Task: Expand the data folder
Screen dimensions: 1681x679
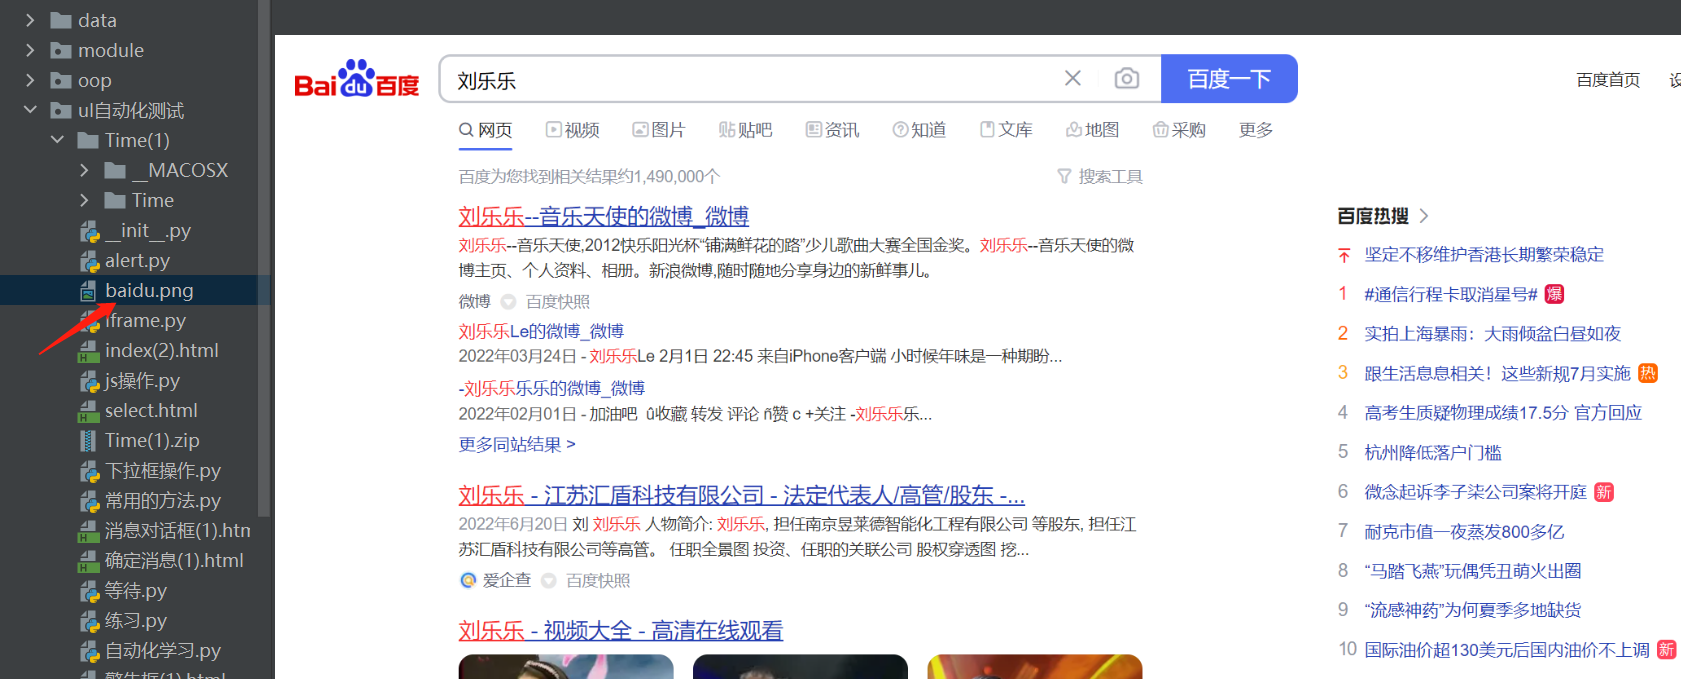Action: tap(30, 20)
